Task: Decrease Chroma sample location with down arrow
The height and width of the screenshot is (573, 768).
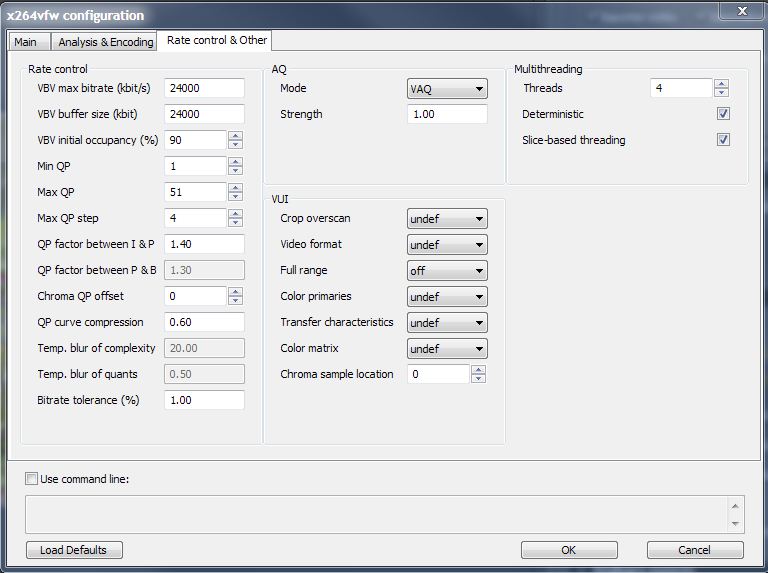Action: point(479,379)
